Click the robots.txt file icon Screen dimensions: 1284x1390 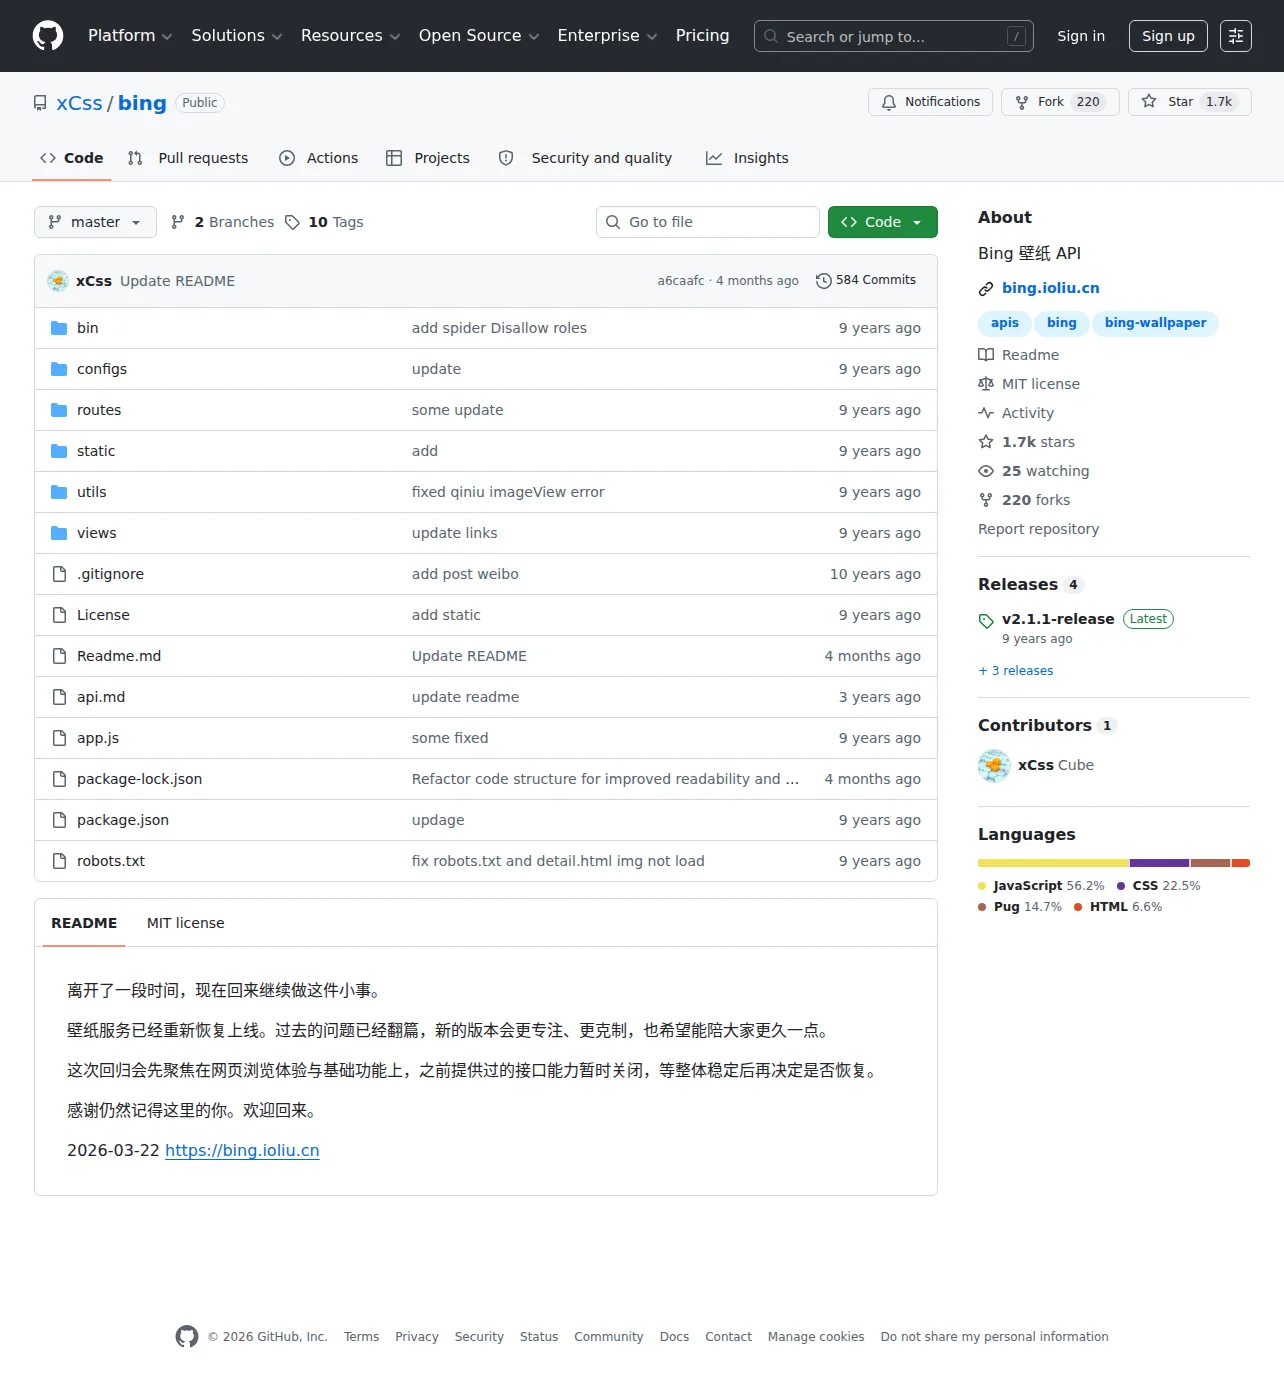pyautogui.click(x=59, y=861)
